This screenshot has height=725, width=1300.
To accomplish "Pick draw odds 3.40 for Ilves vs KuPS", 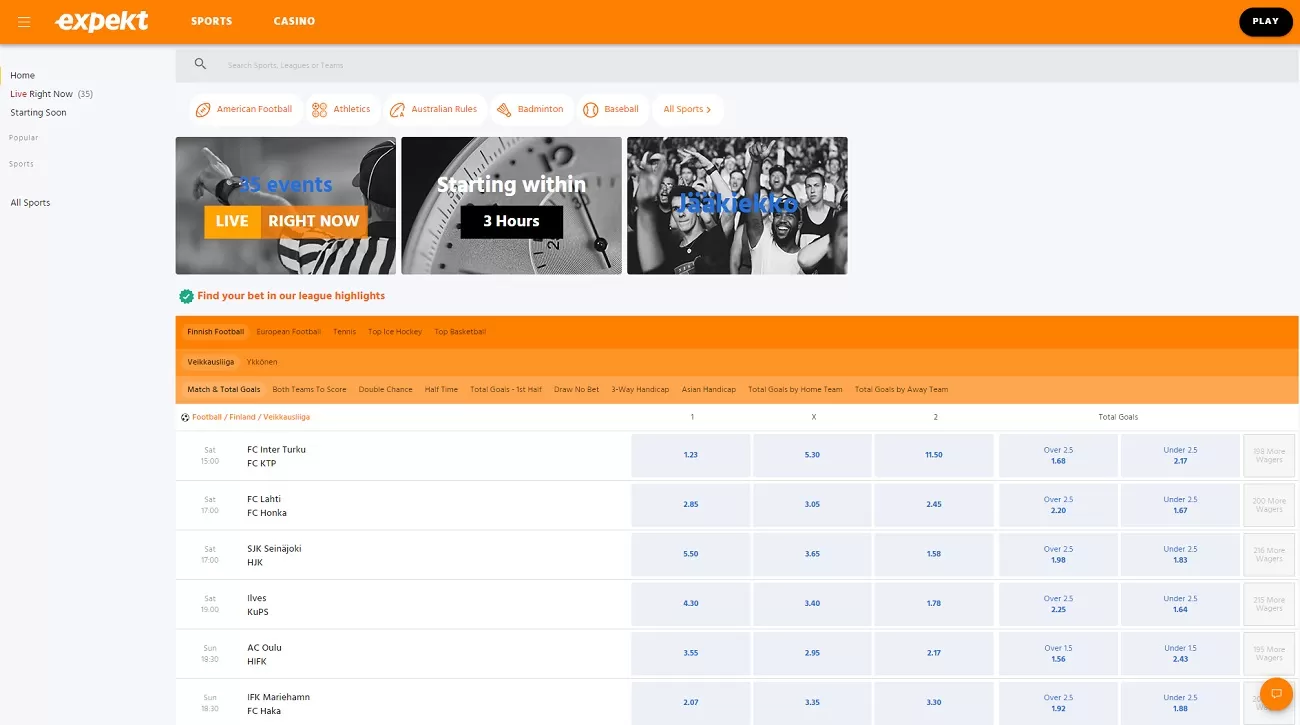I will pyautogui.click(x=812, y=604).
